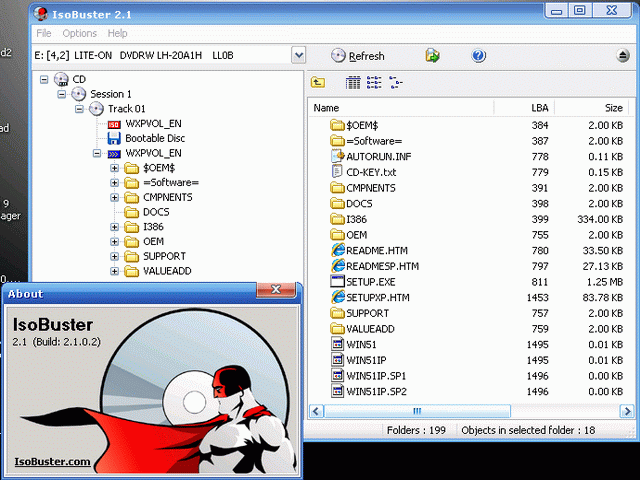Select DOCS folder icon in file list
This screenshot has height=480, width=640.
pos(337,203)
